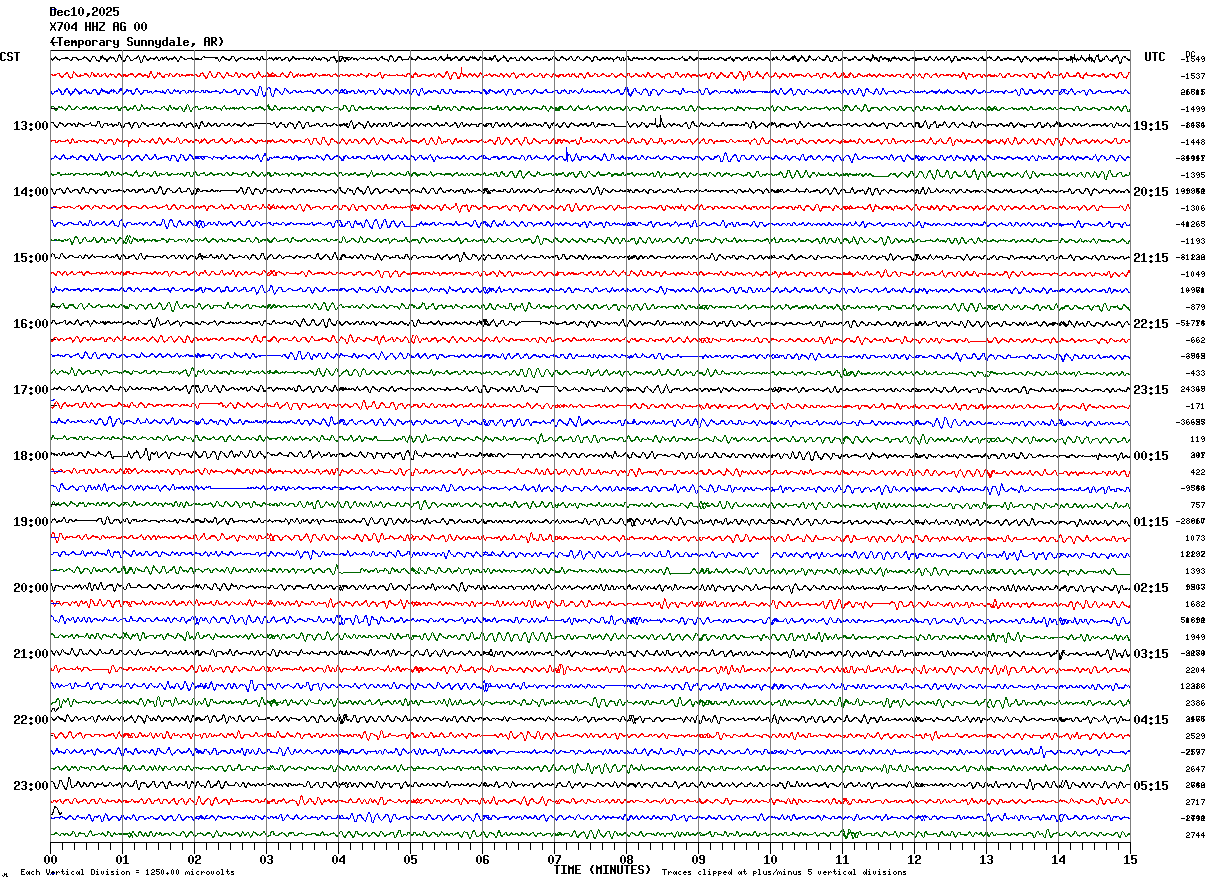Click the DC offset value 1073
Viewport: 1210px width, 886px height.
1195,538
